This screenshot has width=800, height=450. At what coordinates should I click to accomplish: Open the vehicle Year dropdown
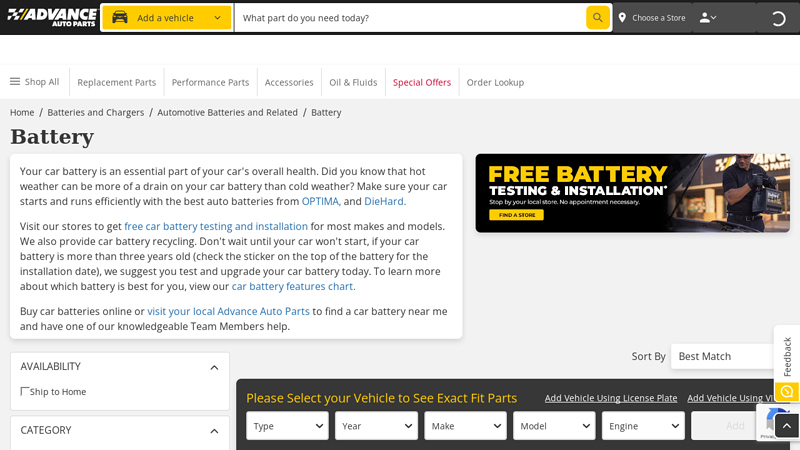[376, 426]
